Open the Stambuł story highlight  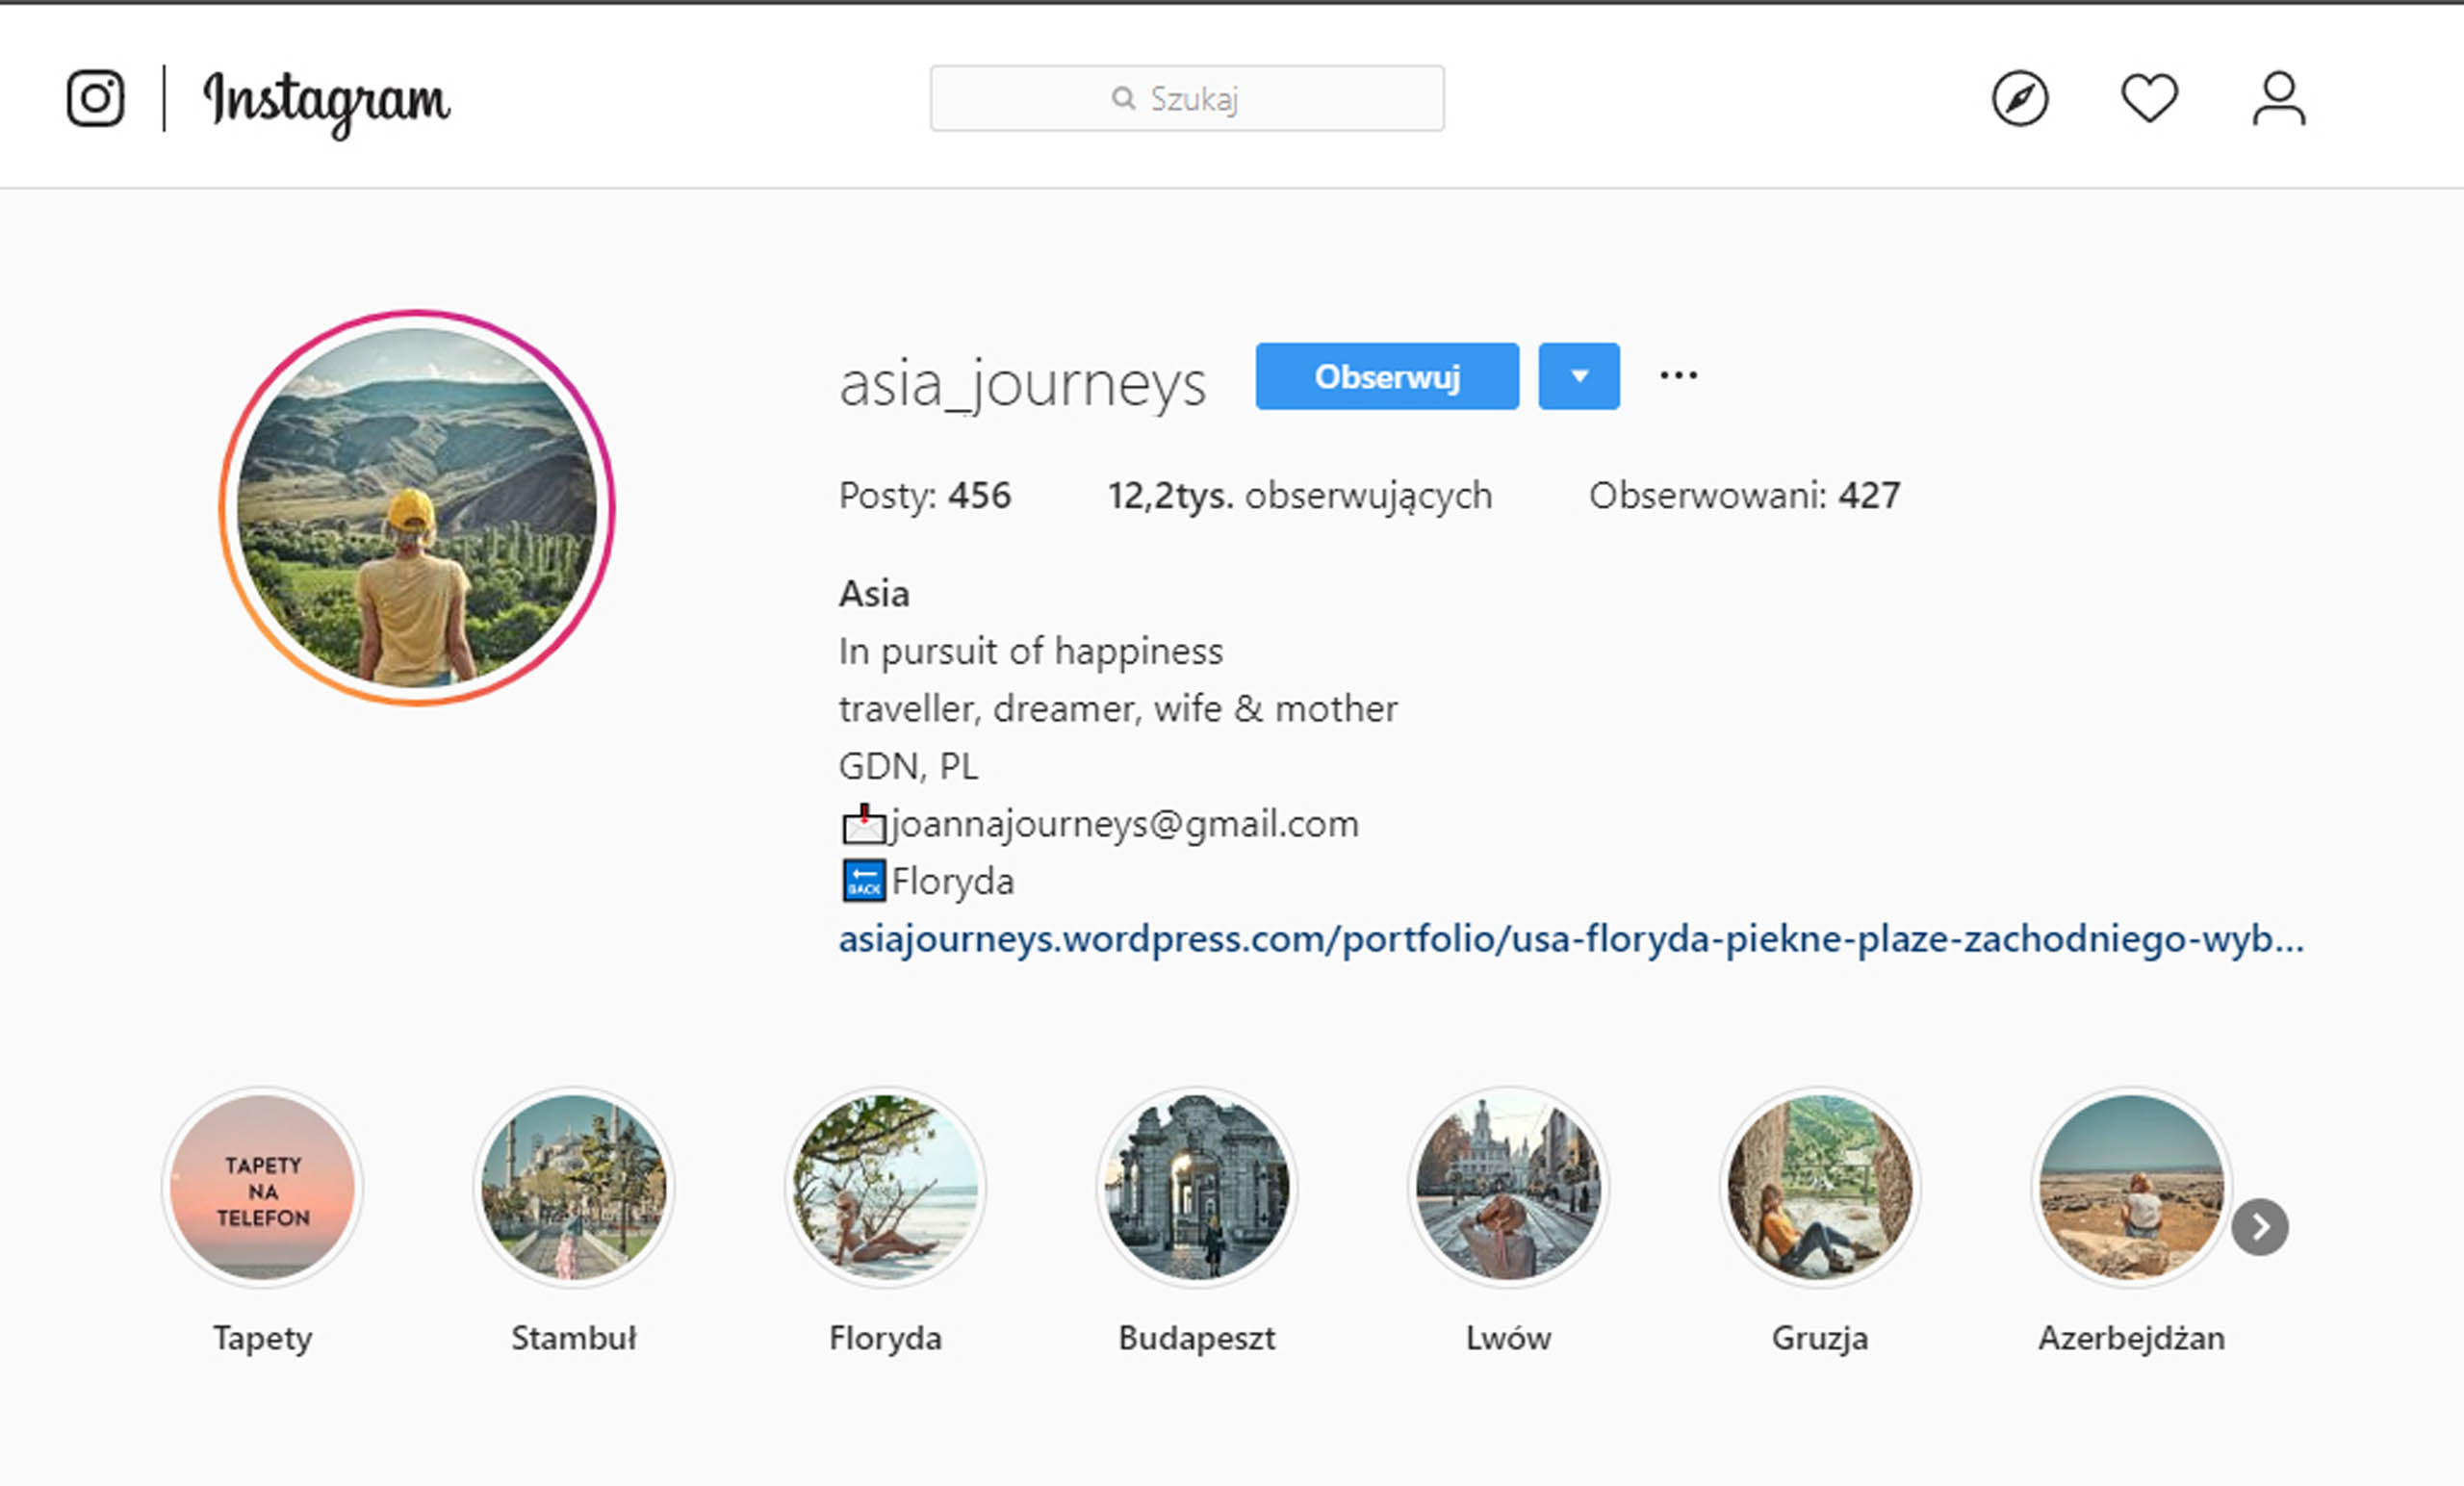click(x=574, y=1187)
